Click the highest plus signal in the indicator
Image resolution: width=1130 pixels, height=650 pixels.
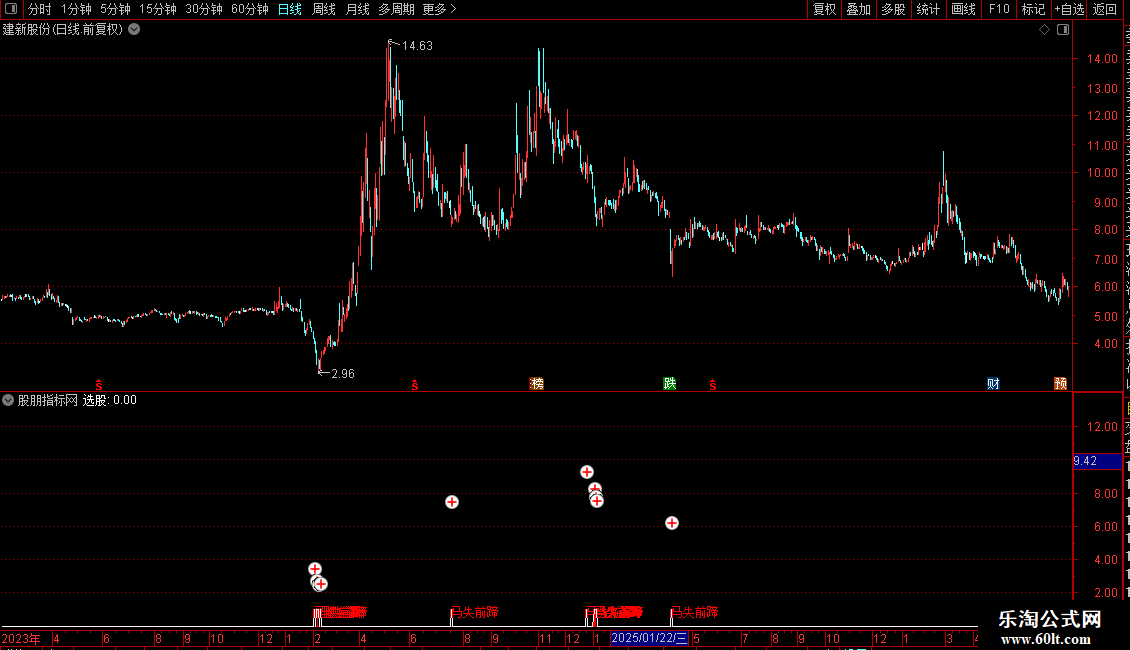point(587,472)
